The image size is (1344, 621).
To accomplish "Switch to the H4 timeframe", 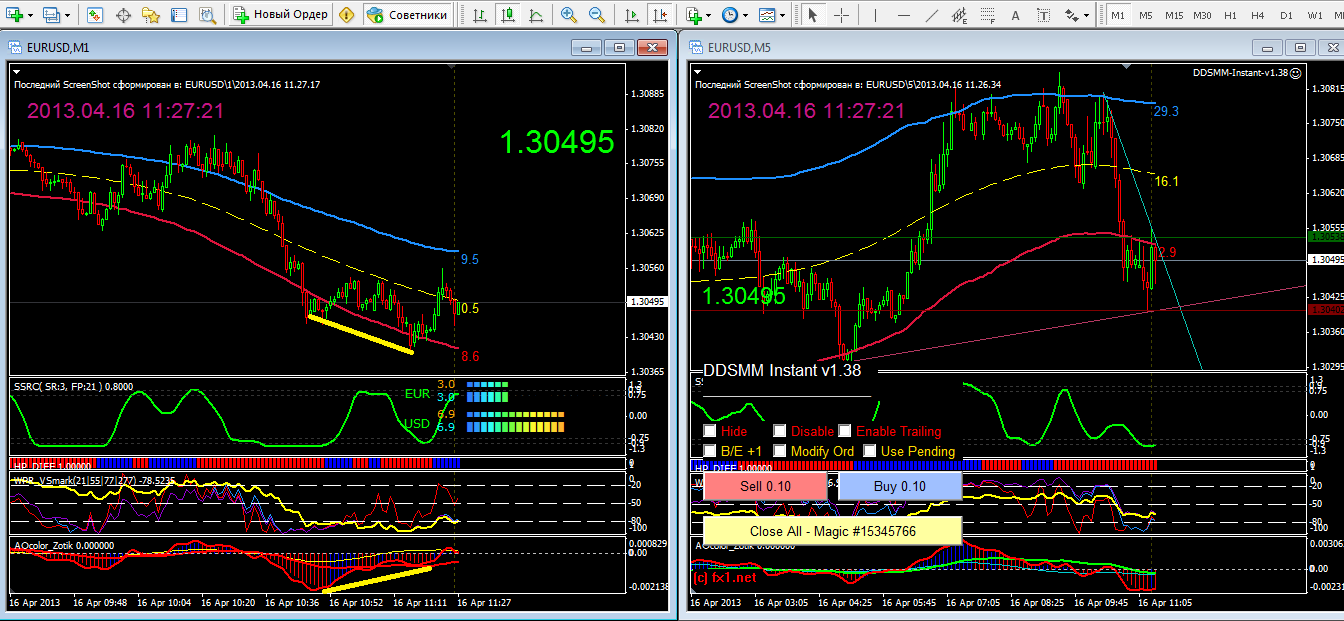I will coord(1258,15).
